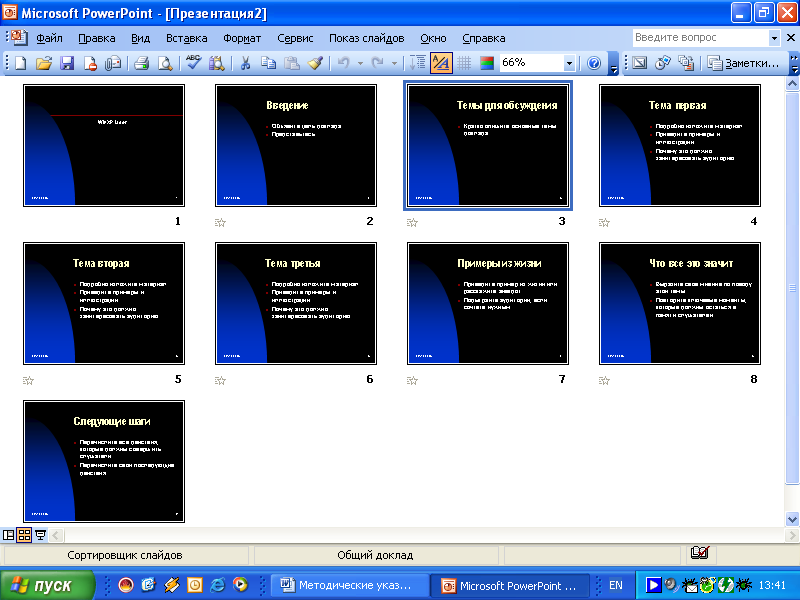Open PowerPoint Help question mark icon

point(594,63)
